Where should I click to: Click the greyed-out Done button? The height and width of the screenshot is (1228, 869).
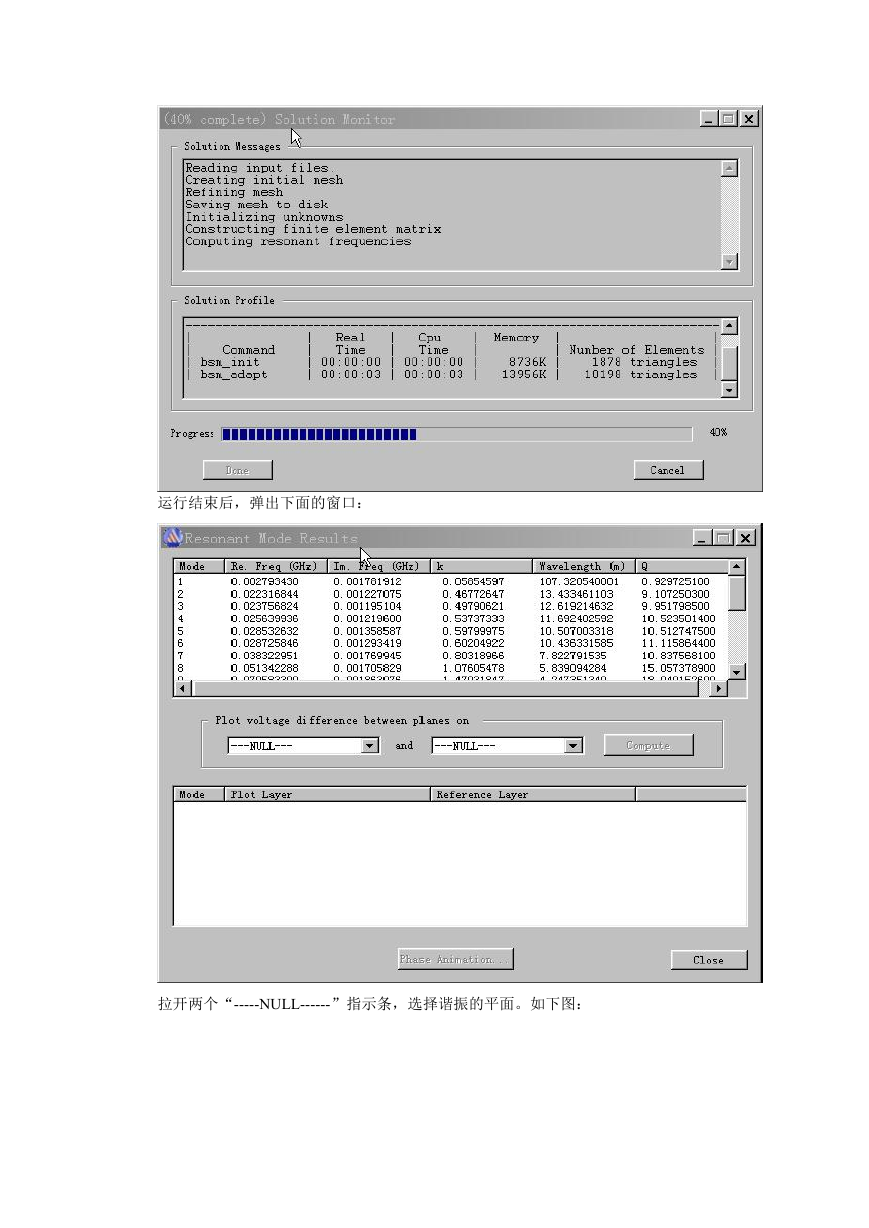click(x=237, y=470)
